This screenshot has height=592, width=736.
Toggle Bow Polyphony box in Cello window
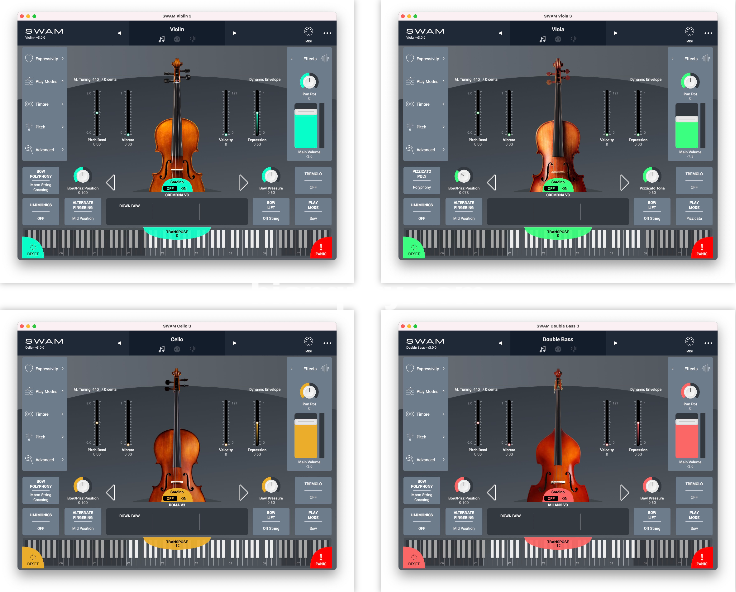coord(41,490)
